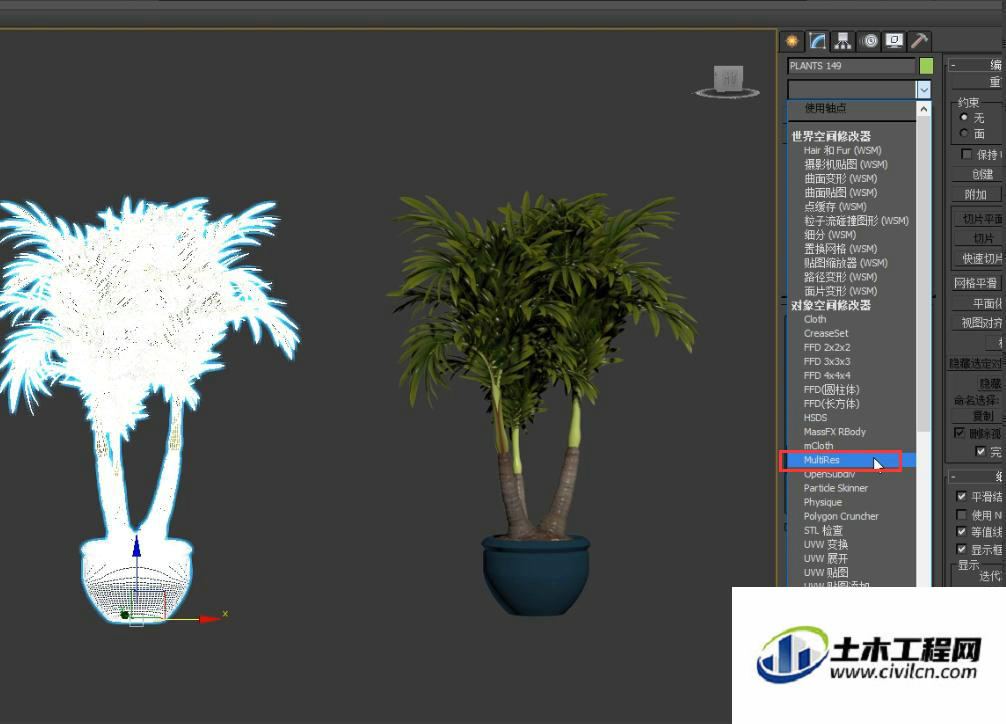Click the 创建 button
This screenshot has height=724, width=1006.
978,174
